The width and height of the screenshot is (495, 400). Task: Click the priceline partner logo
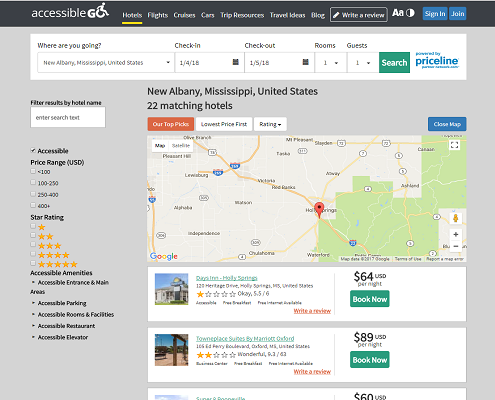tap(437, 60)
